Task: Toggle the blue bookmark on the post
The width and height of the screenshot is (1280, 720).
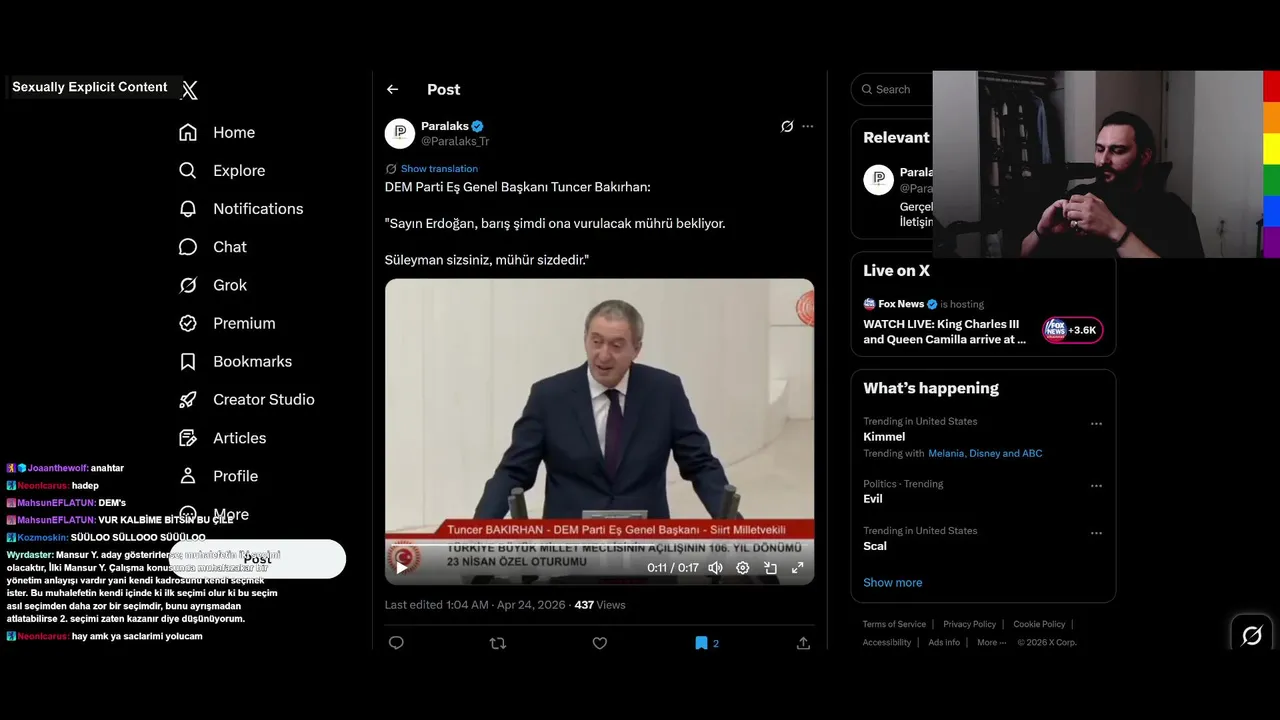Action: tap(702, 643)
